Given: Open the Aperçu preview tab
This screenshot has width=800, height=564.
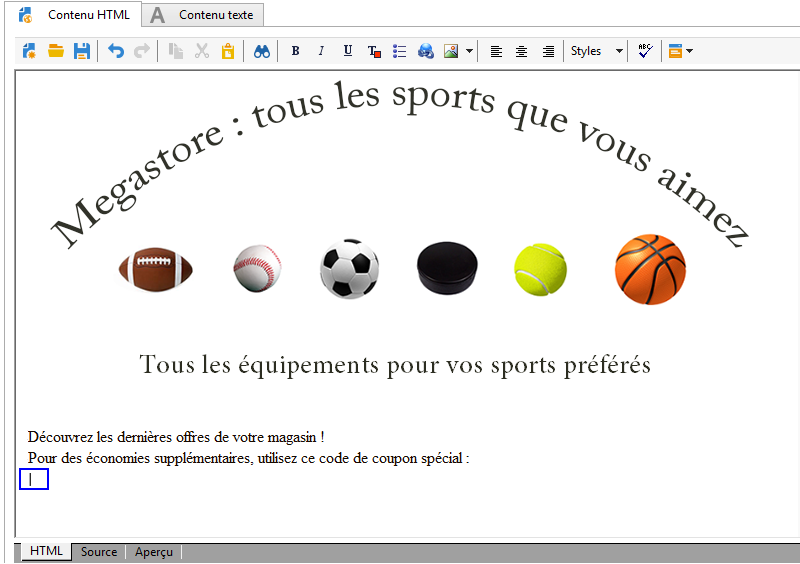Looking at the screenshot, I should point(154,552).
